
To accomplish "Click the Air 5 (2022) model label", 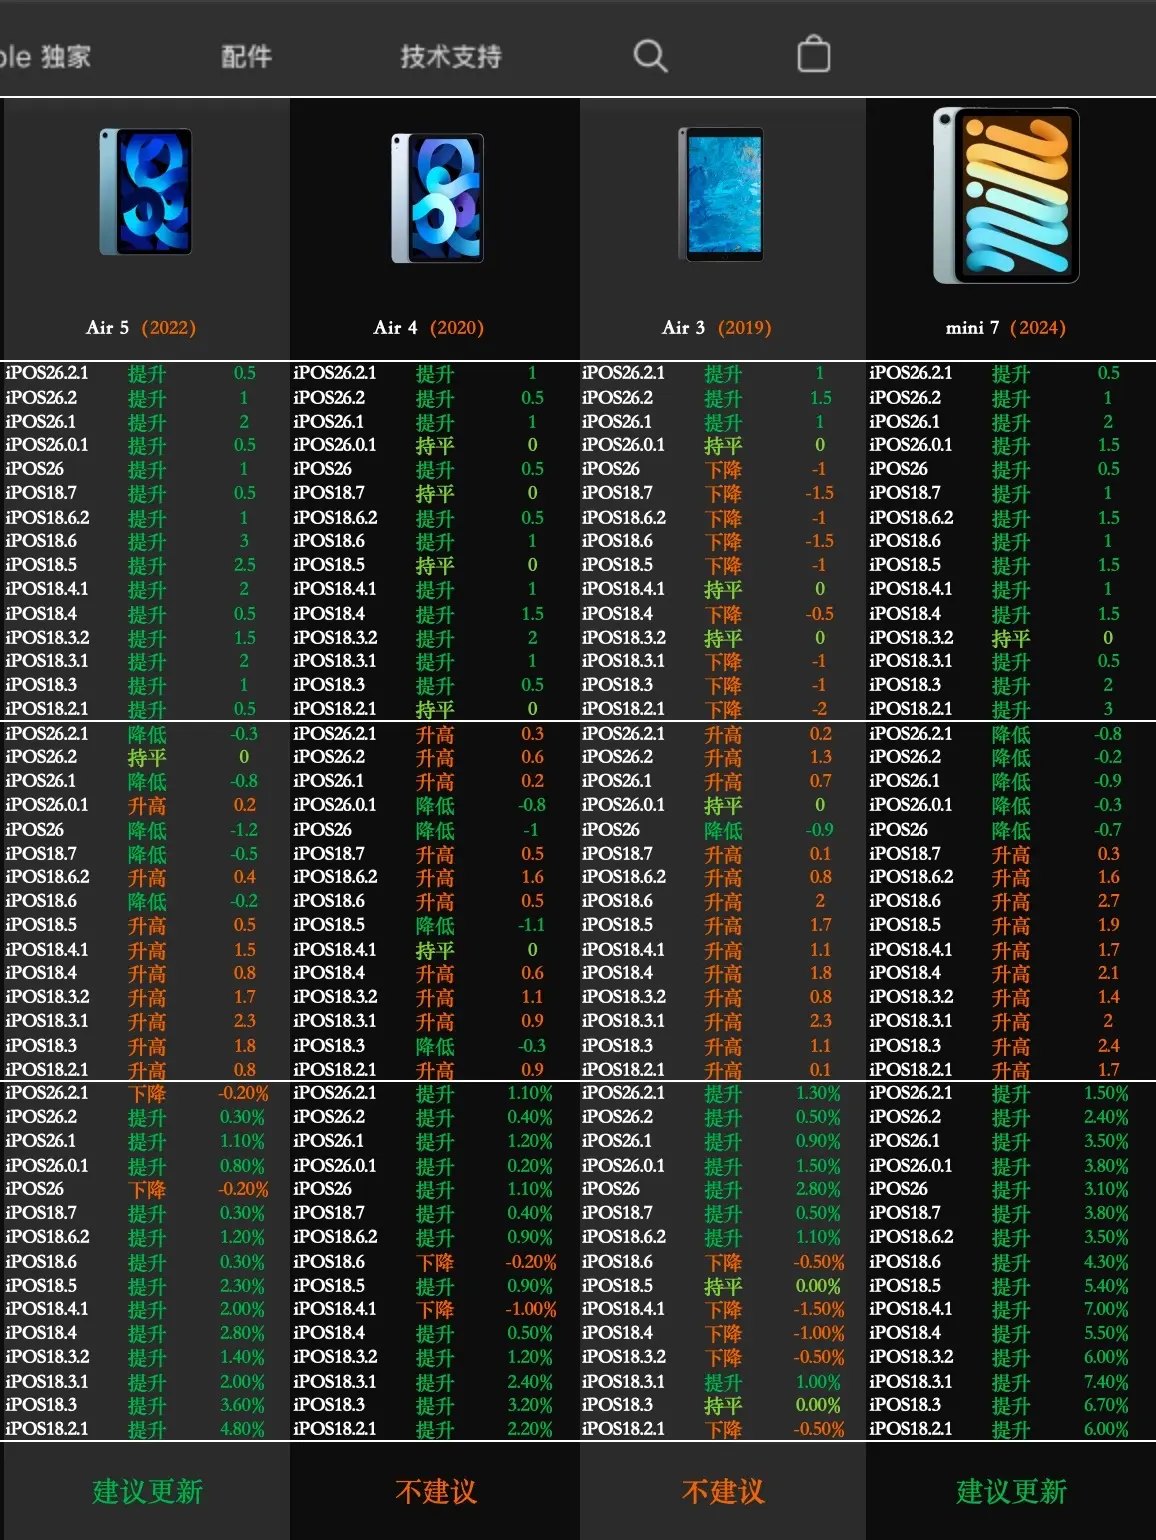I will [x=141, y=328].
